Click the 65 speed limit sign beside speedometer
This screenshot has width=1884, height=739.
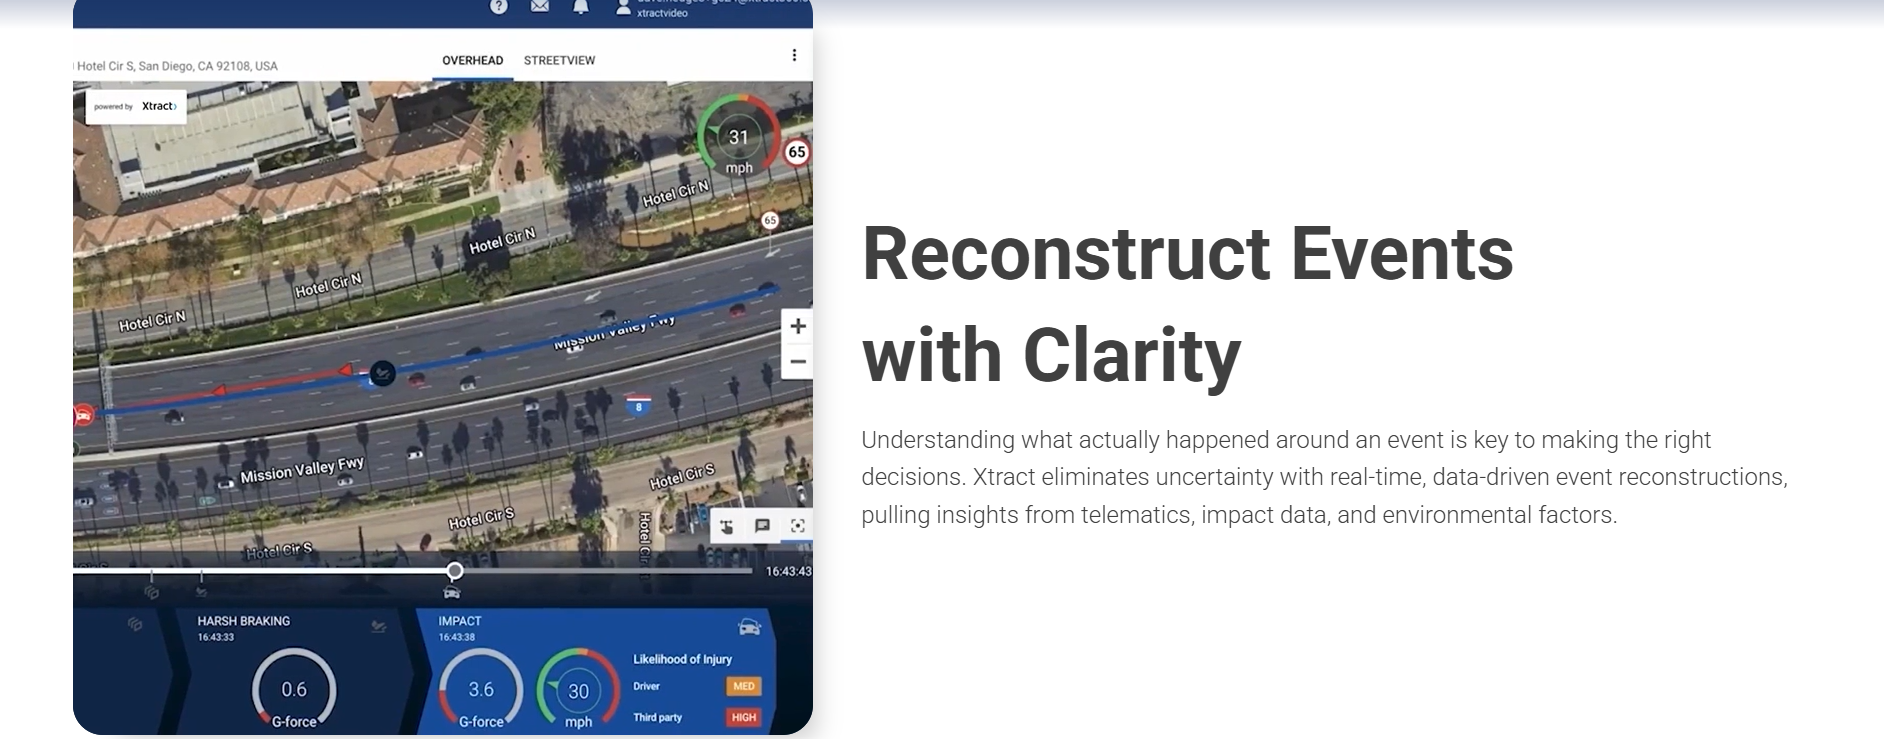tap(797, 152)
